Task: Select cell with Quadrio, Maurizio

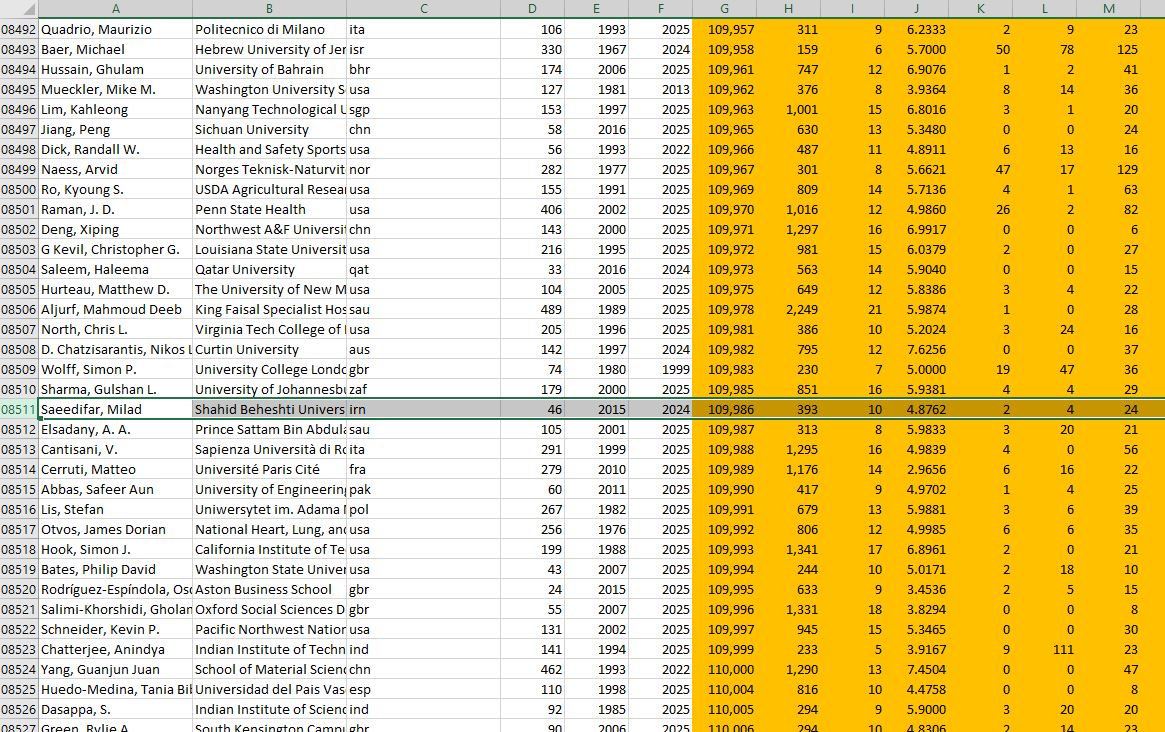Action: 114,29
